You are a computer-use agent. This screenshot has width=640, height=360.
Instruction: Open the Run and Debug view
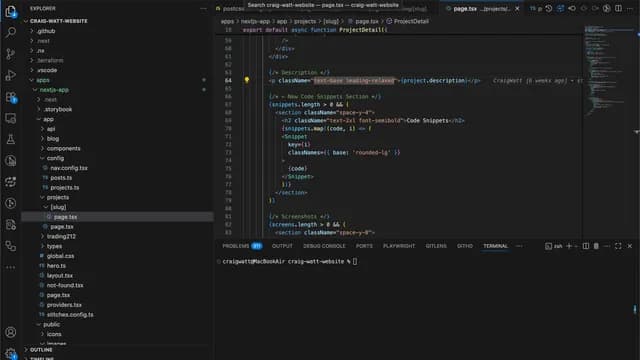click(11, 75)
